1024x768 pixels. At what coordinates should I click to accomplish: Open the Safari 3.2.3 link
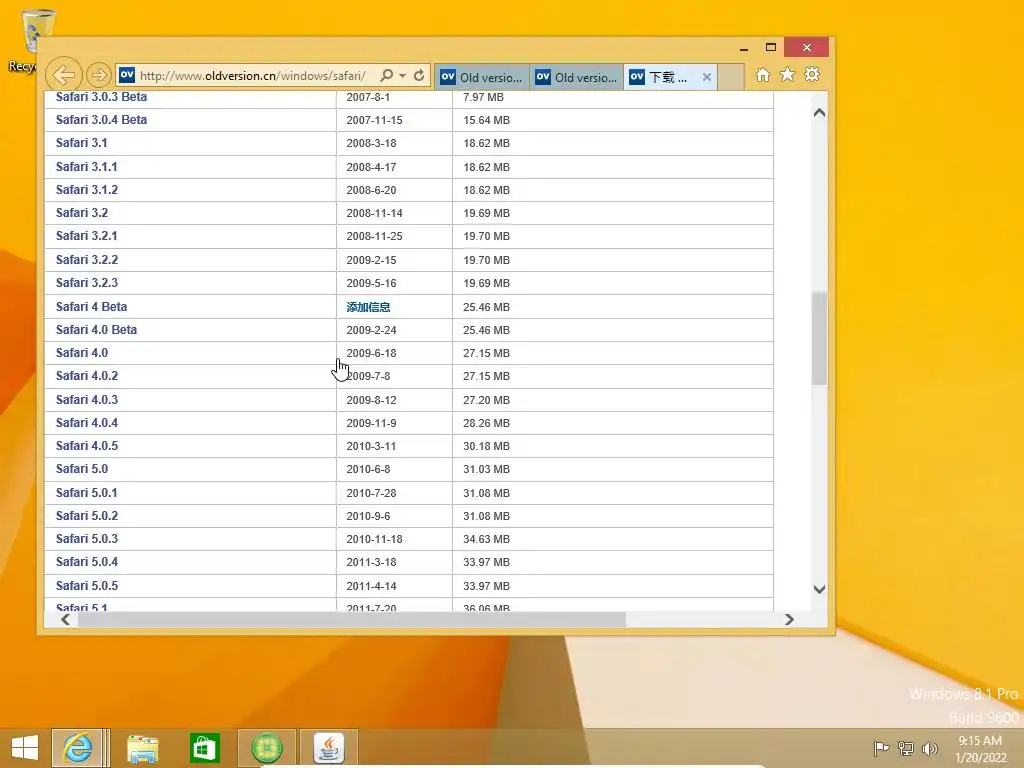tap(87, 283)
